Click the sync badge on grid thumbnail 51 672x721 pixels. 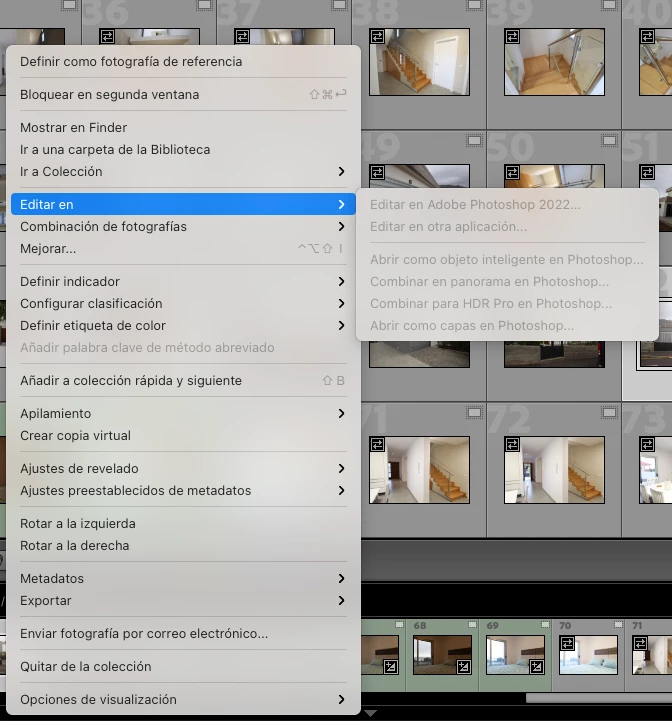click(647, 173)
